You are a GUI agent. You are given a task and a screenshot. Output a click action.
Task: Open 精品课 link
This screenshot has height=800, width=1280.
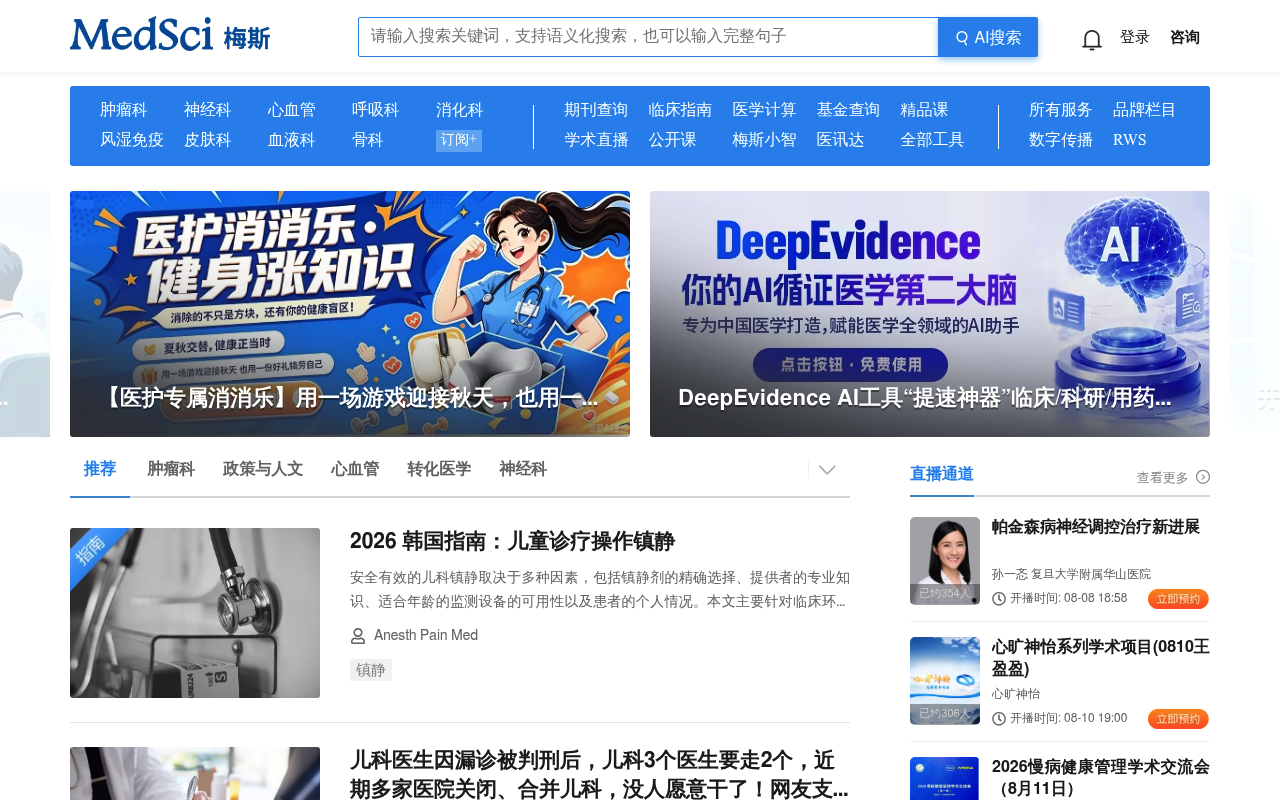pyautogui.click(x=924, y=110)
